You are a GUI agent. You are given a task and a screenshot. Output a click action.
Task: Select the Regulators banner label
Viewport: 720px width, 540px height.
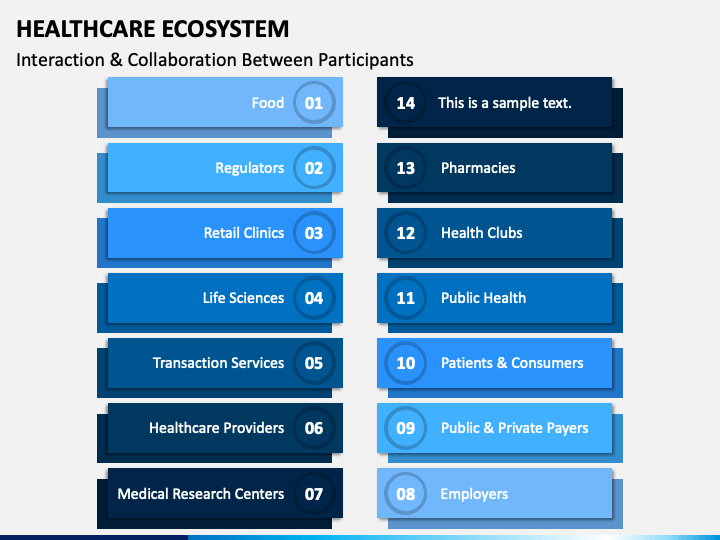pos(250,169)
